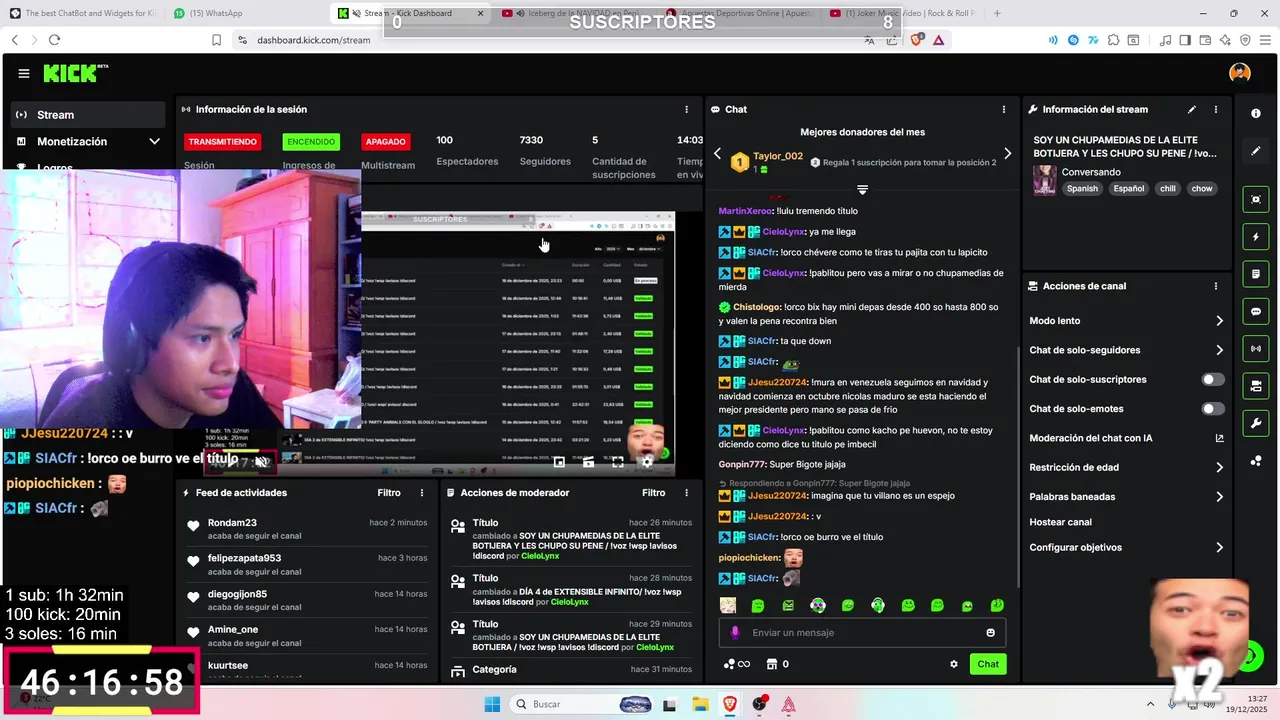Switch to the Joker Music Video tab
This screenshot has width=1280, height=720.
point(905,13)
